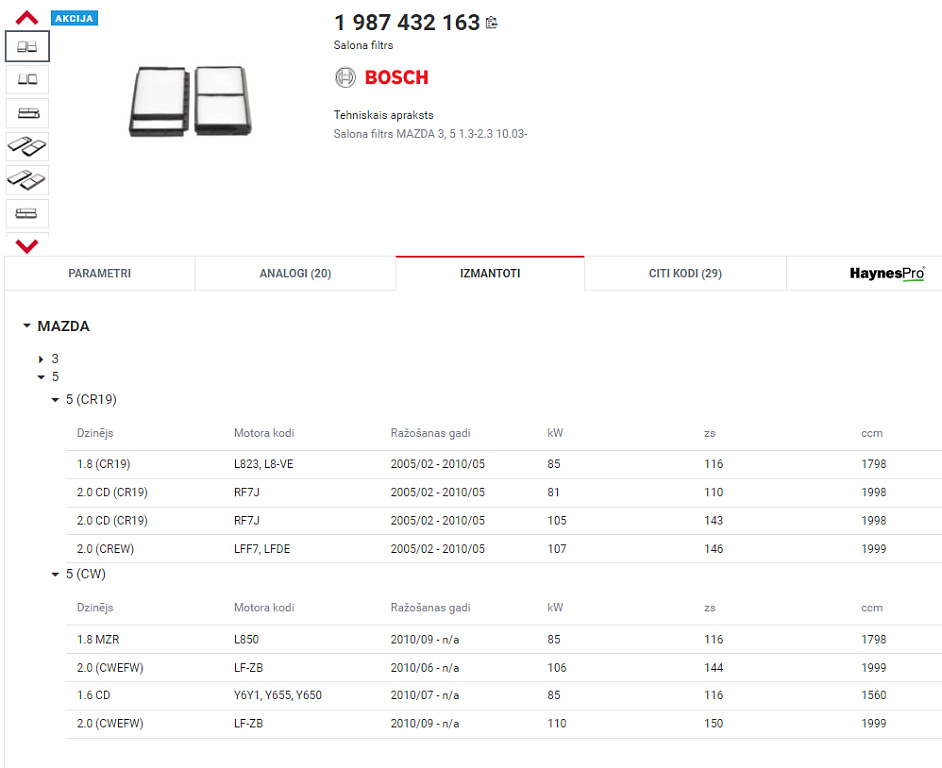Collapse the 5 (CW) section
This screenshot has height=768, width=942.
[56, 575]
